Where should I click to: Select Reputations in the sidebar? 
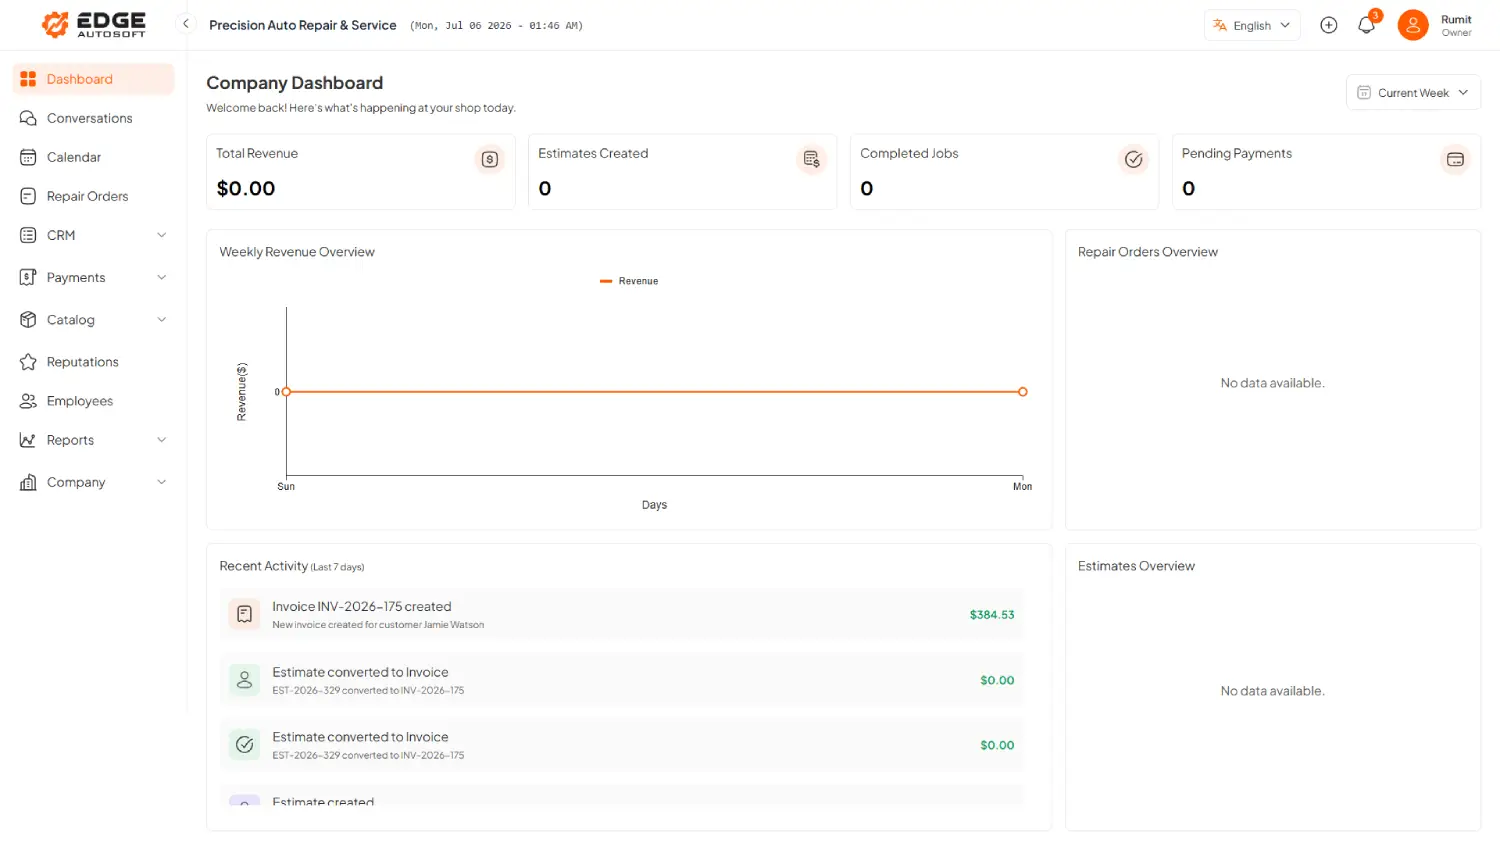94,362
